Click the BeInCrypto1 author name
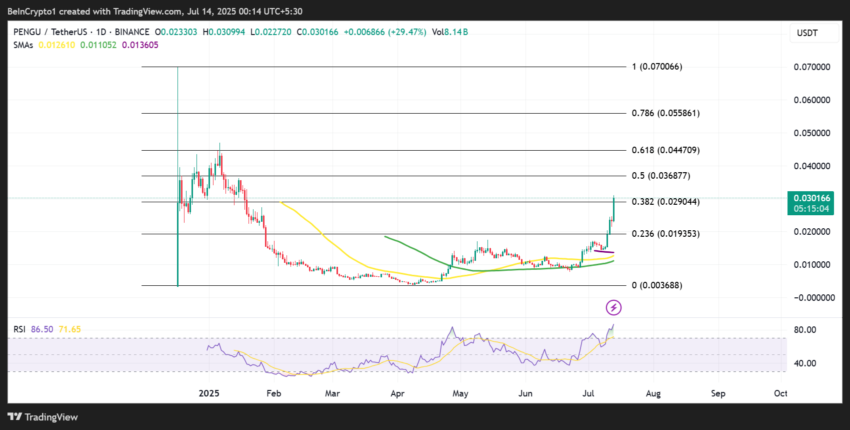 [31, 10]
